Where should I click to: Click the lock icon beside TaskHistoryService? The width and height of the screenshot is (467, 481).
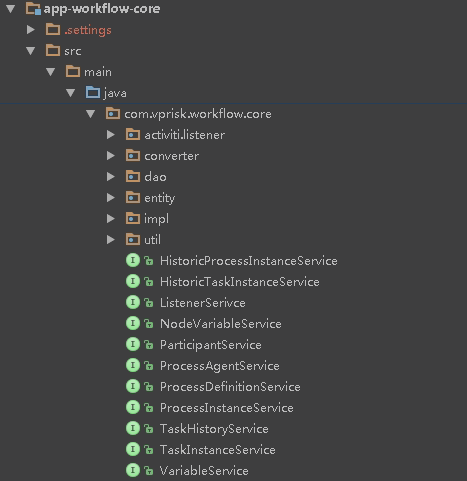point(149,429)
